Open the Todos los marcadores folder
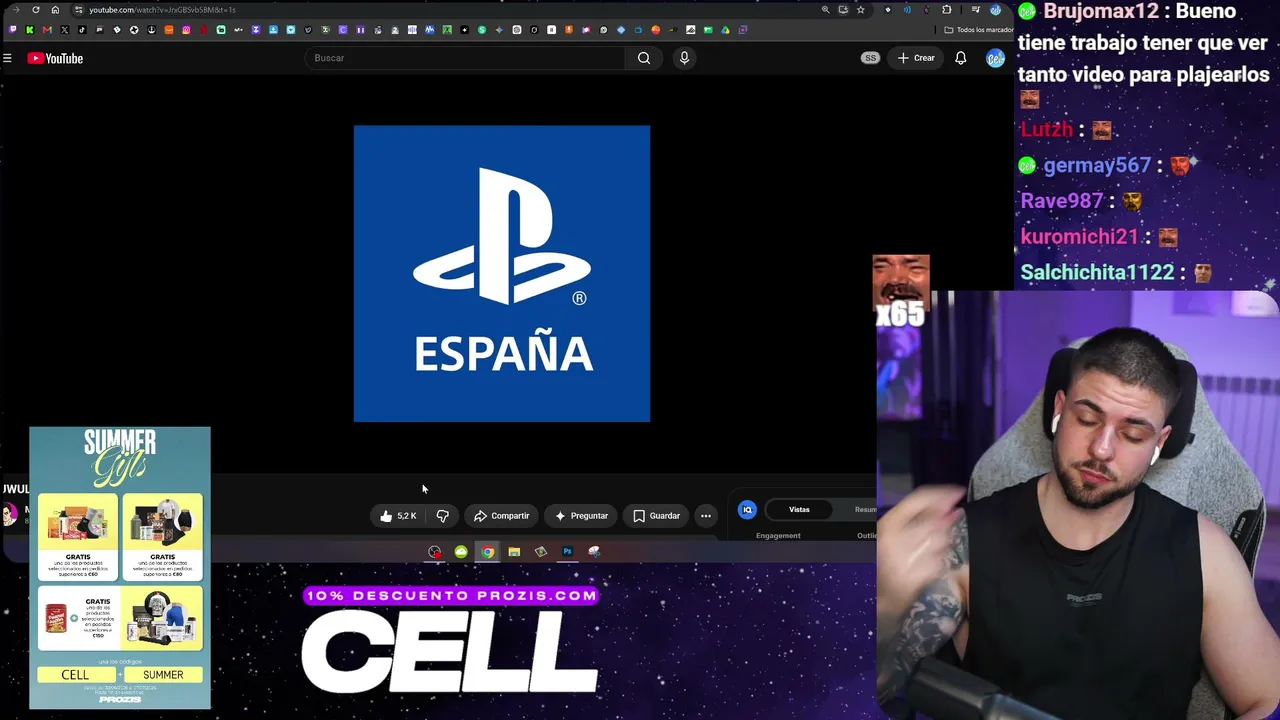 (978, 30)
